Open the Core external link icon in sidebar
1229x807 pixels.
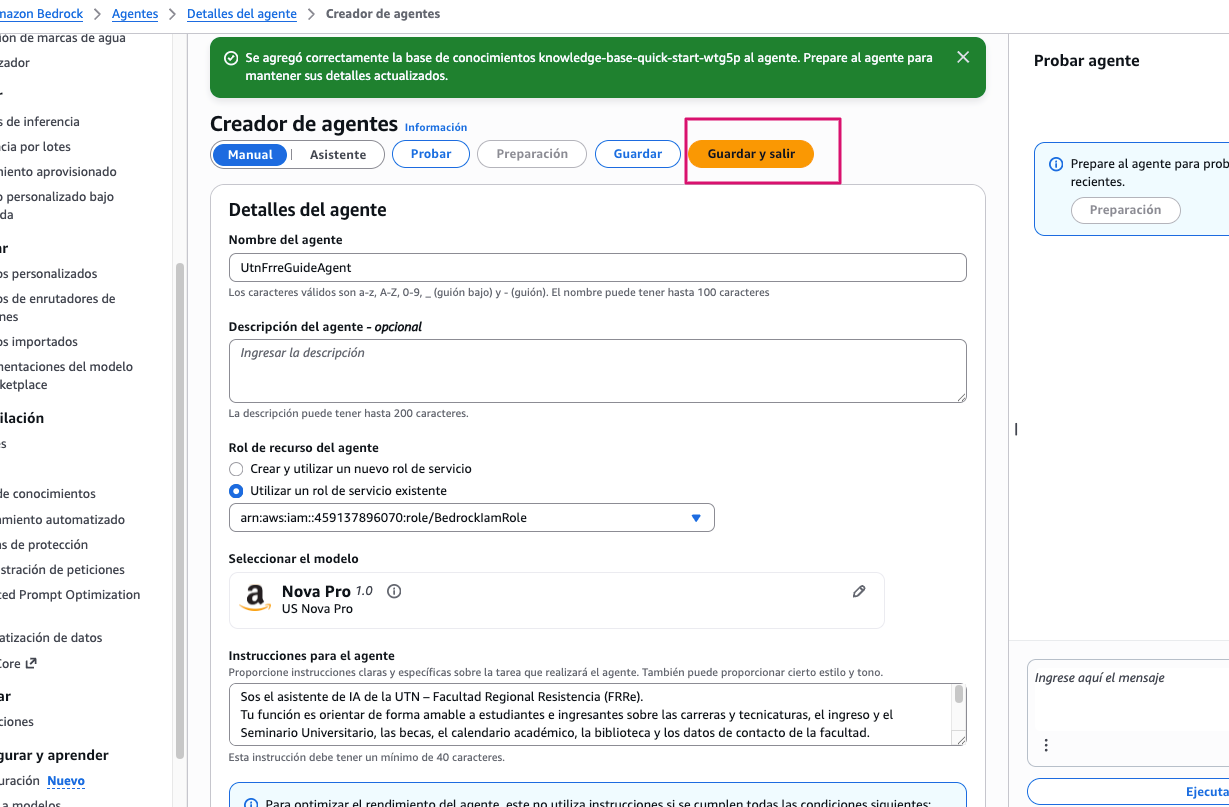click(31, 663)
